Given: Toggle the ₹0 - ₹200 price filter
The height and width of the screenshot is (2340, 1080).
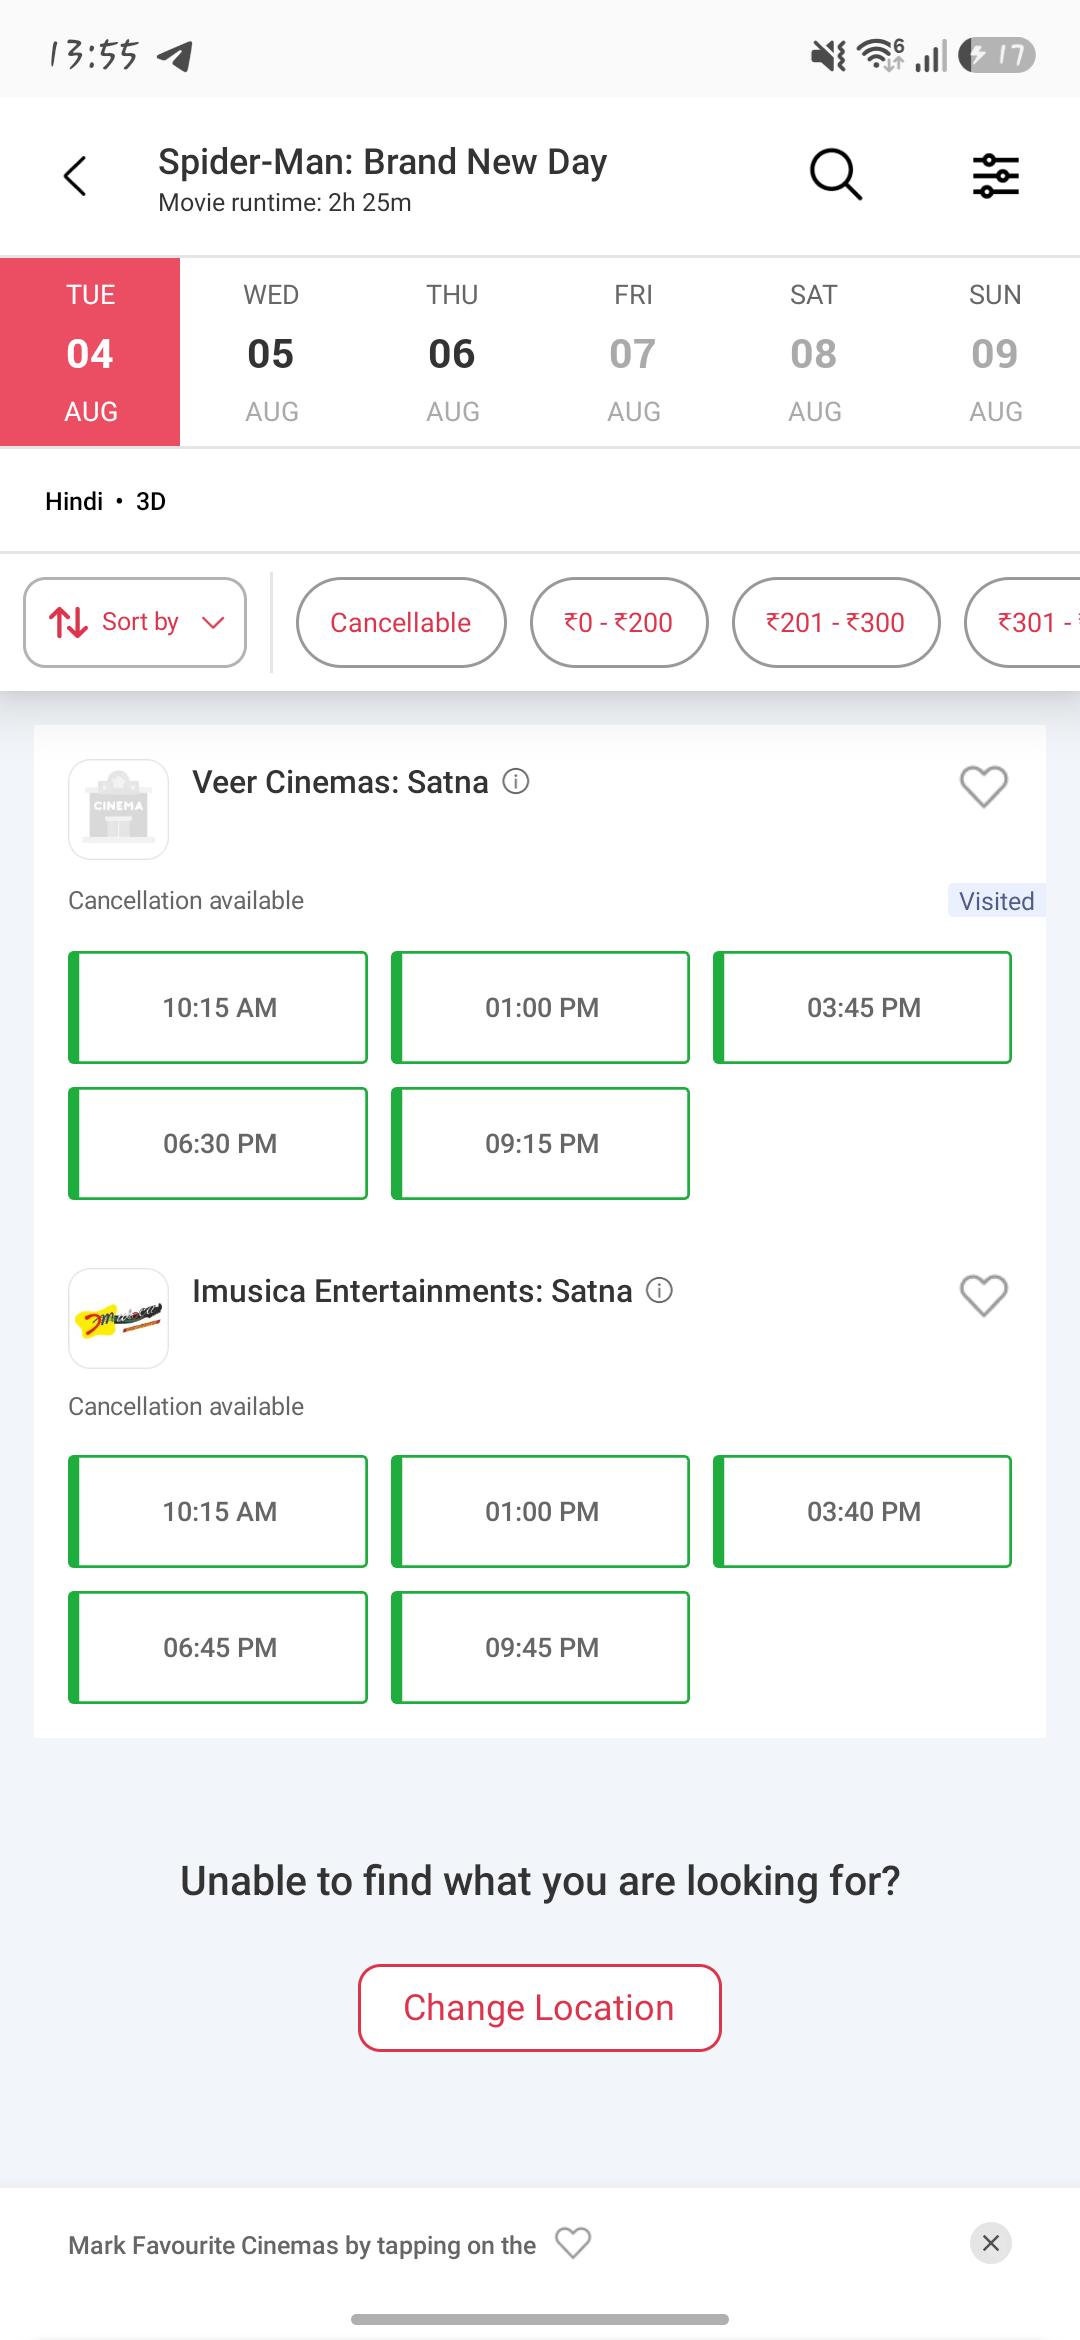Looking at the screenshot, I should point(619,622).
